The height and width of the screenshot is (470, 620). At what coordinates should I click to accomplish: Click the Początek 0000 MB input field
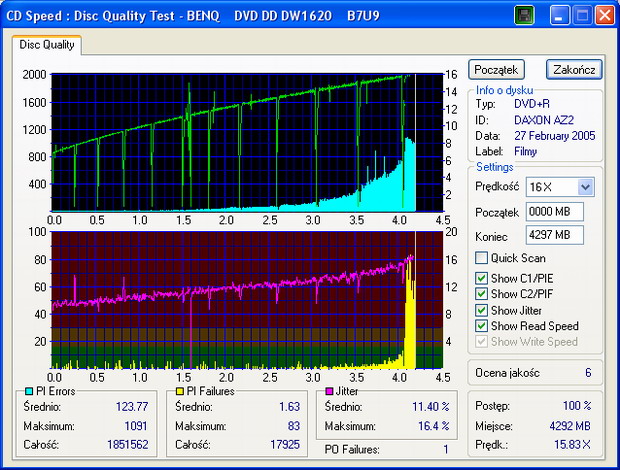click(x=554, y=212)
